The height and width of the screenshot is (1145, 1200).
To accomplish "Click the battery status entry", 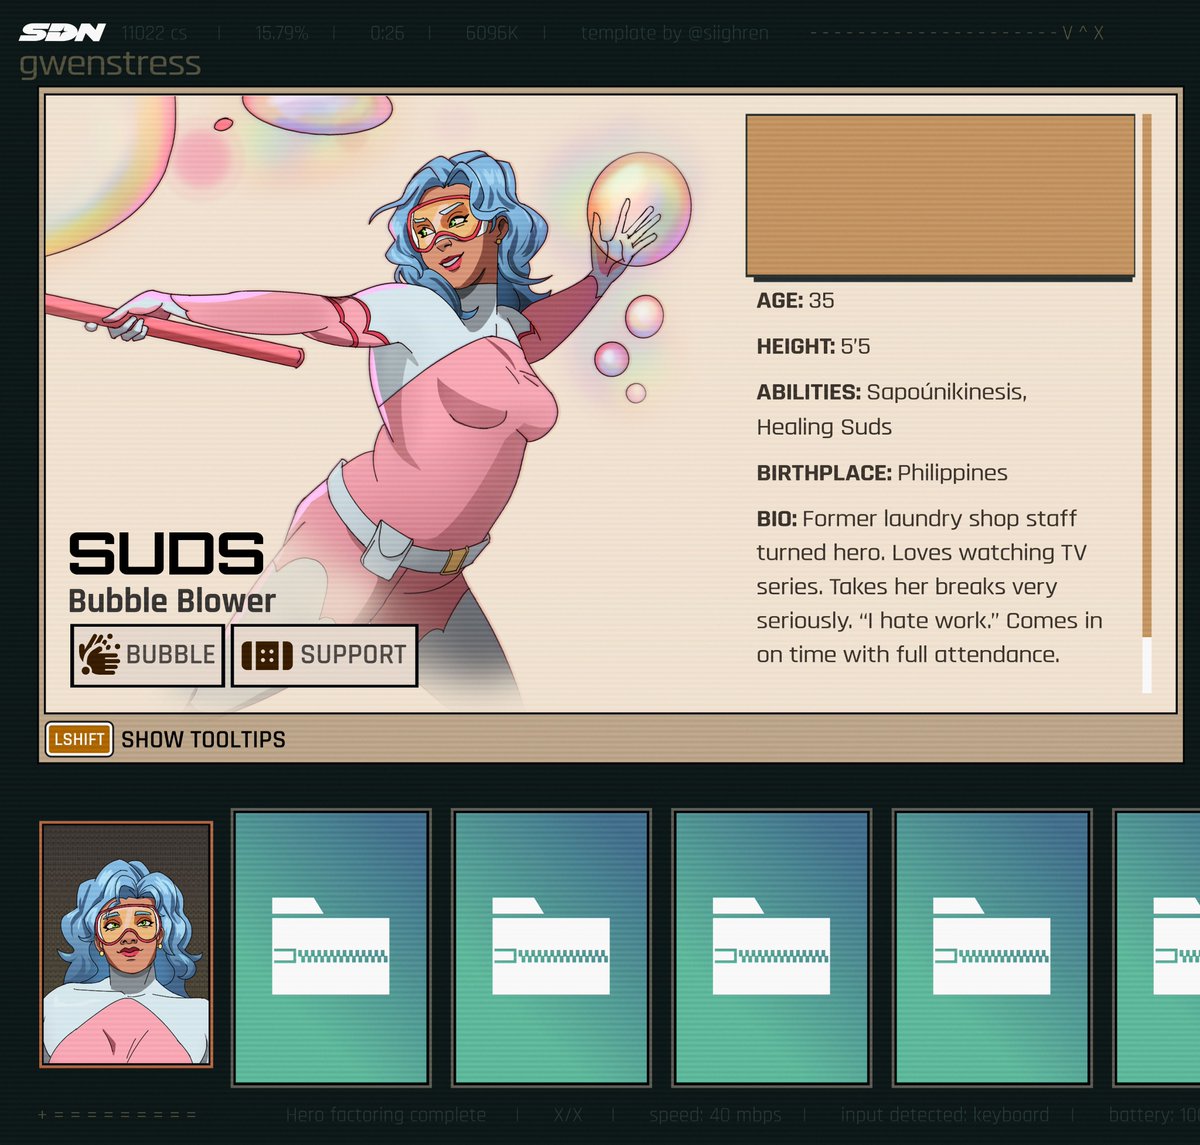I will [x=1154, y=1114].
